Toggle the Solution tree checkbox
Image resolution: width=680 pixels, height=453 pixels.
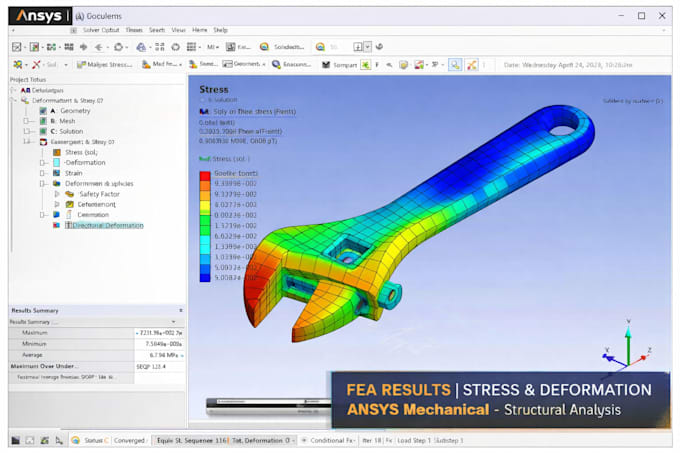(x=26, y=131)
